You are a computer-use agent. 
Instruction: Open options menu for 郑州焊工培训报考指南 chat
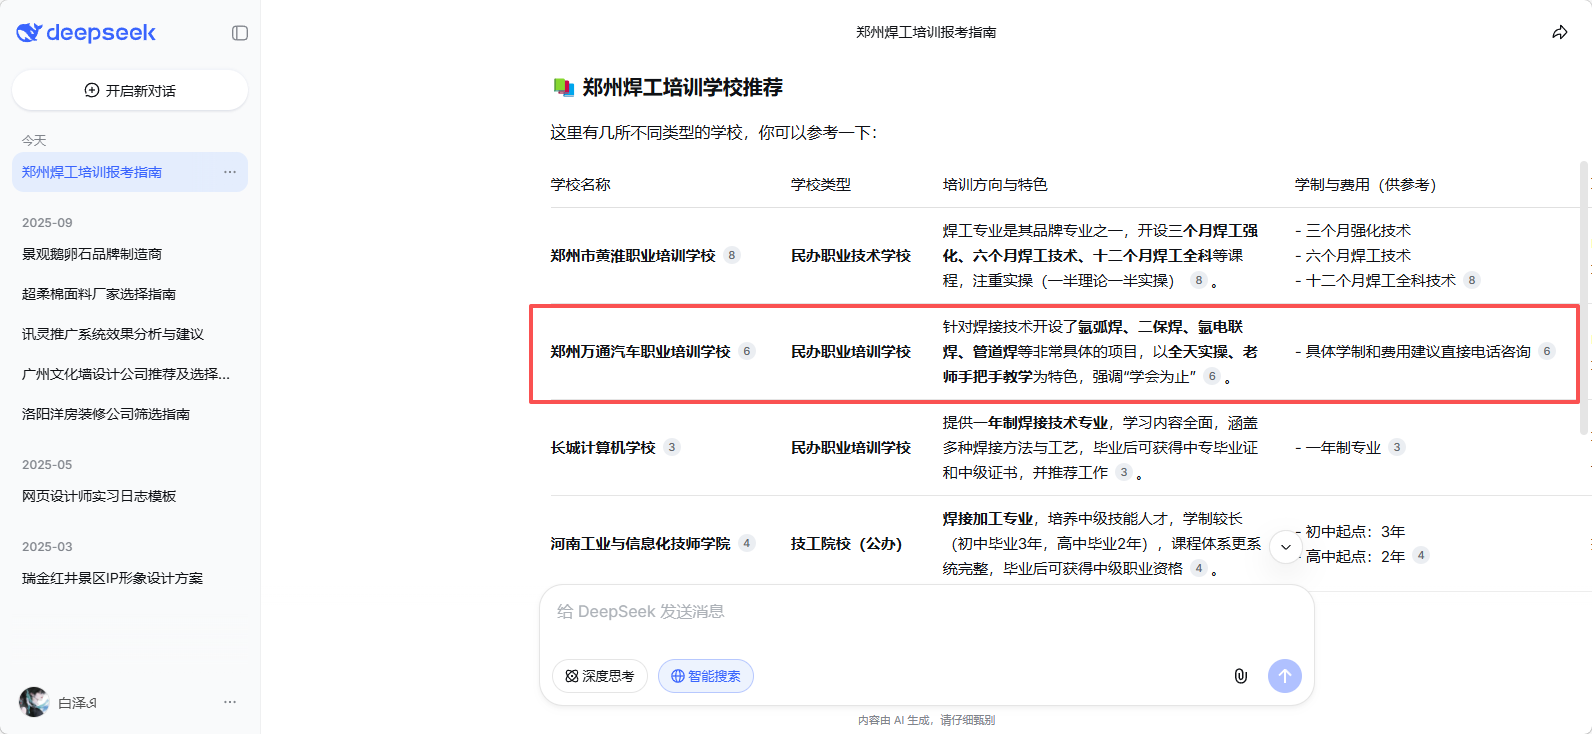(230, 172)
